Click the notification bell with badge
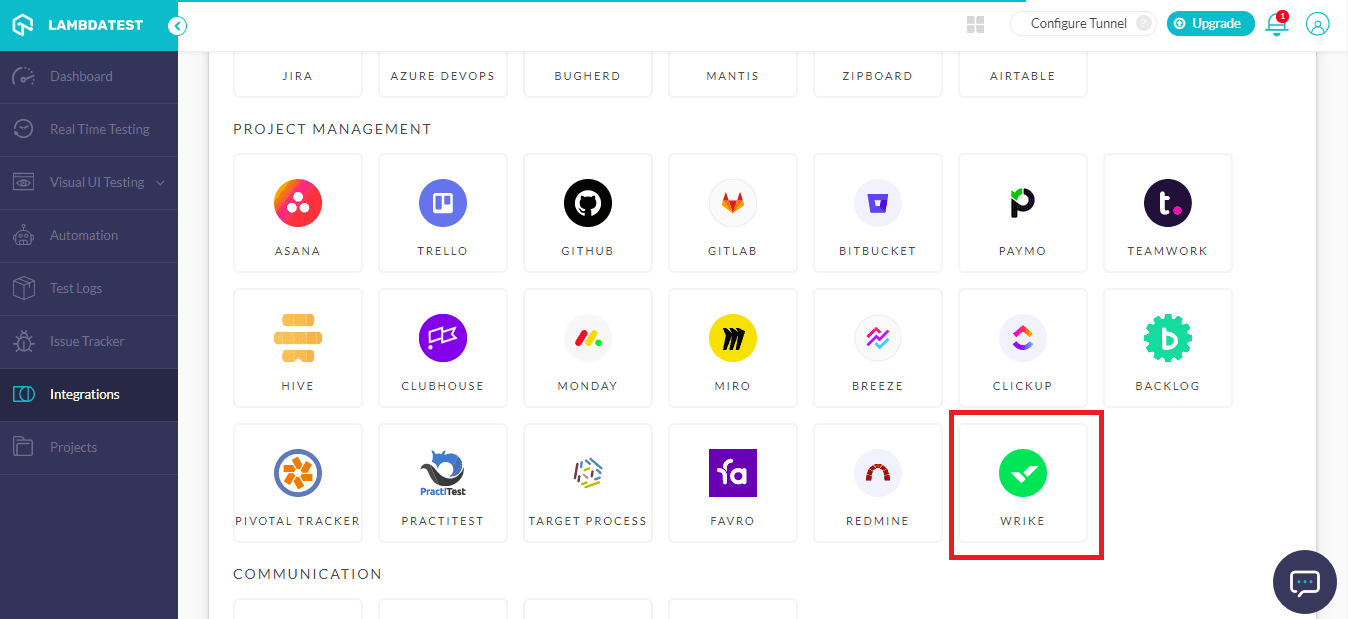Viewport: 1348px width, 619px height. tap(1277, 25)
